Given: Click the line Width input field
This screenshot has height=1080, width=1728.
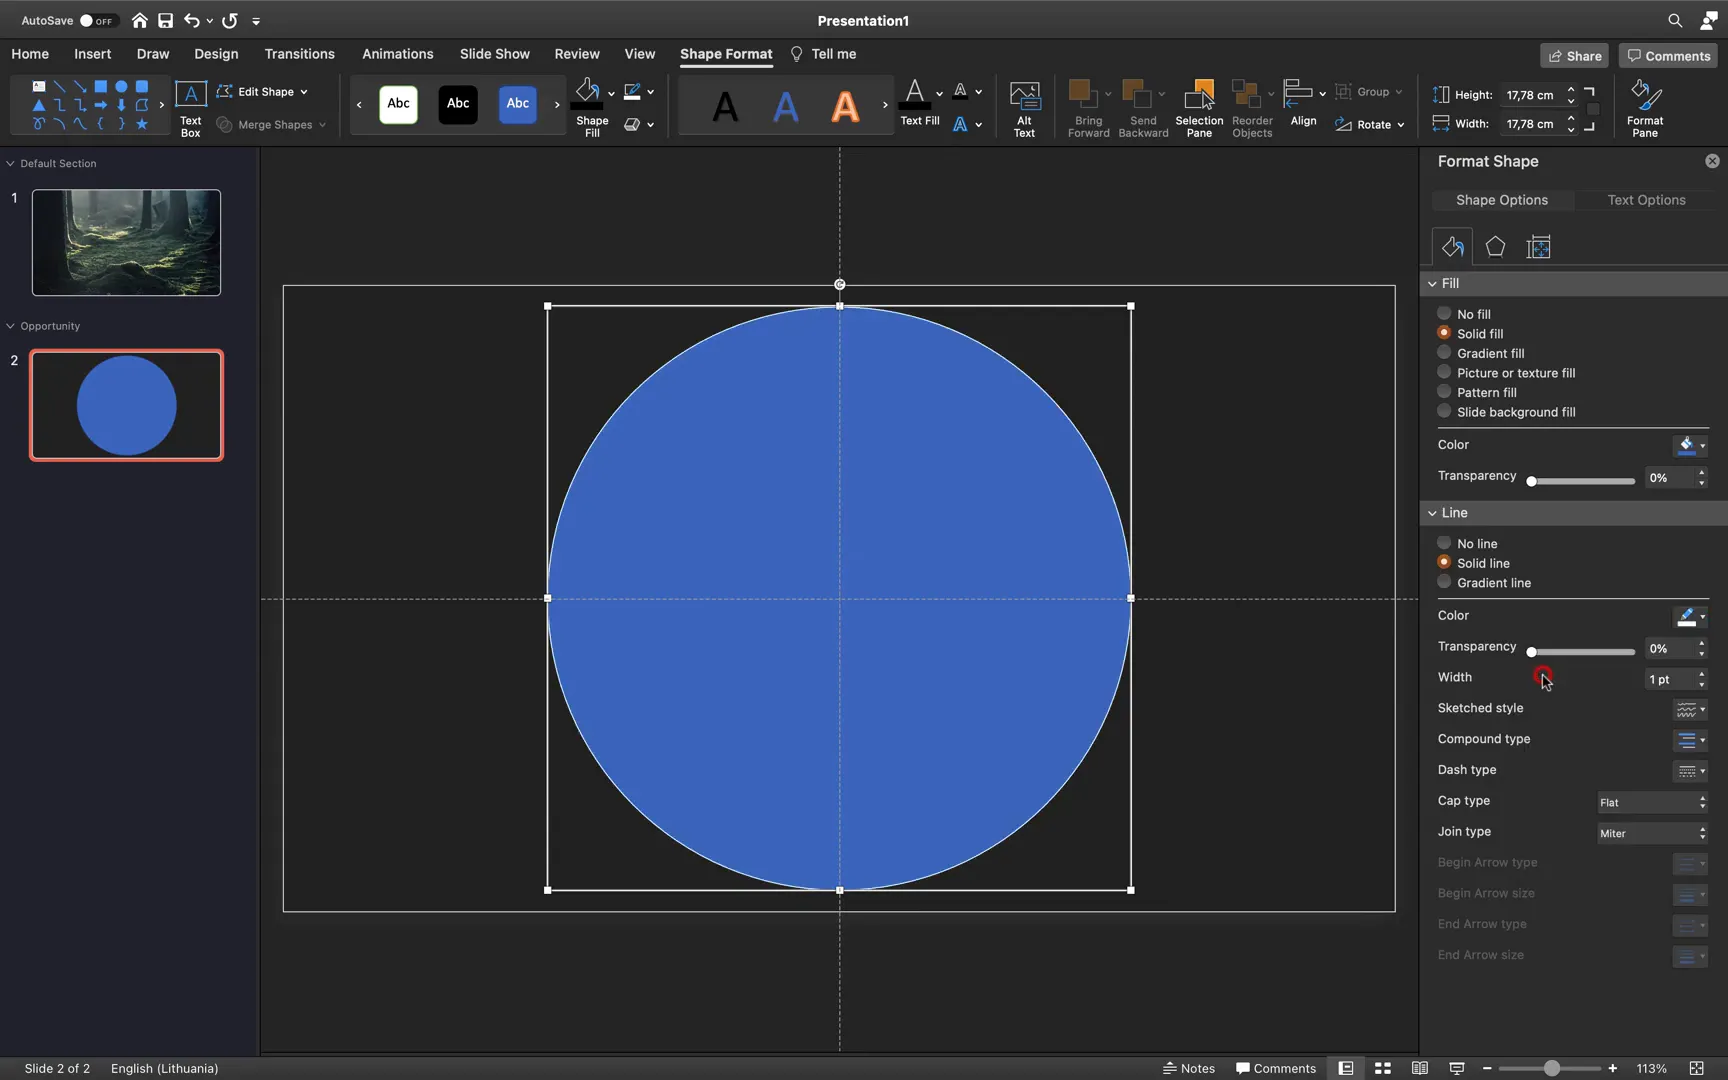Looking at the screenshot, I should (1668, 679).
